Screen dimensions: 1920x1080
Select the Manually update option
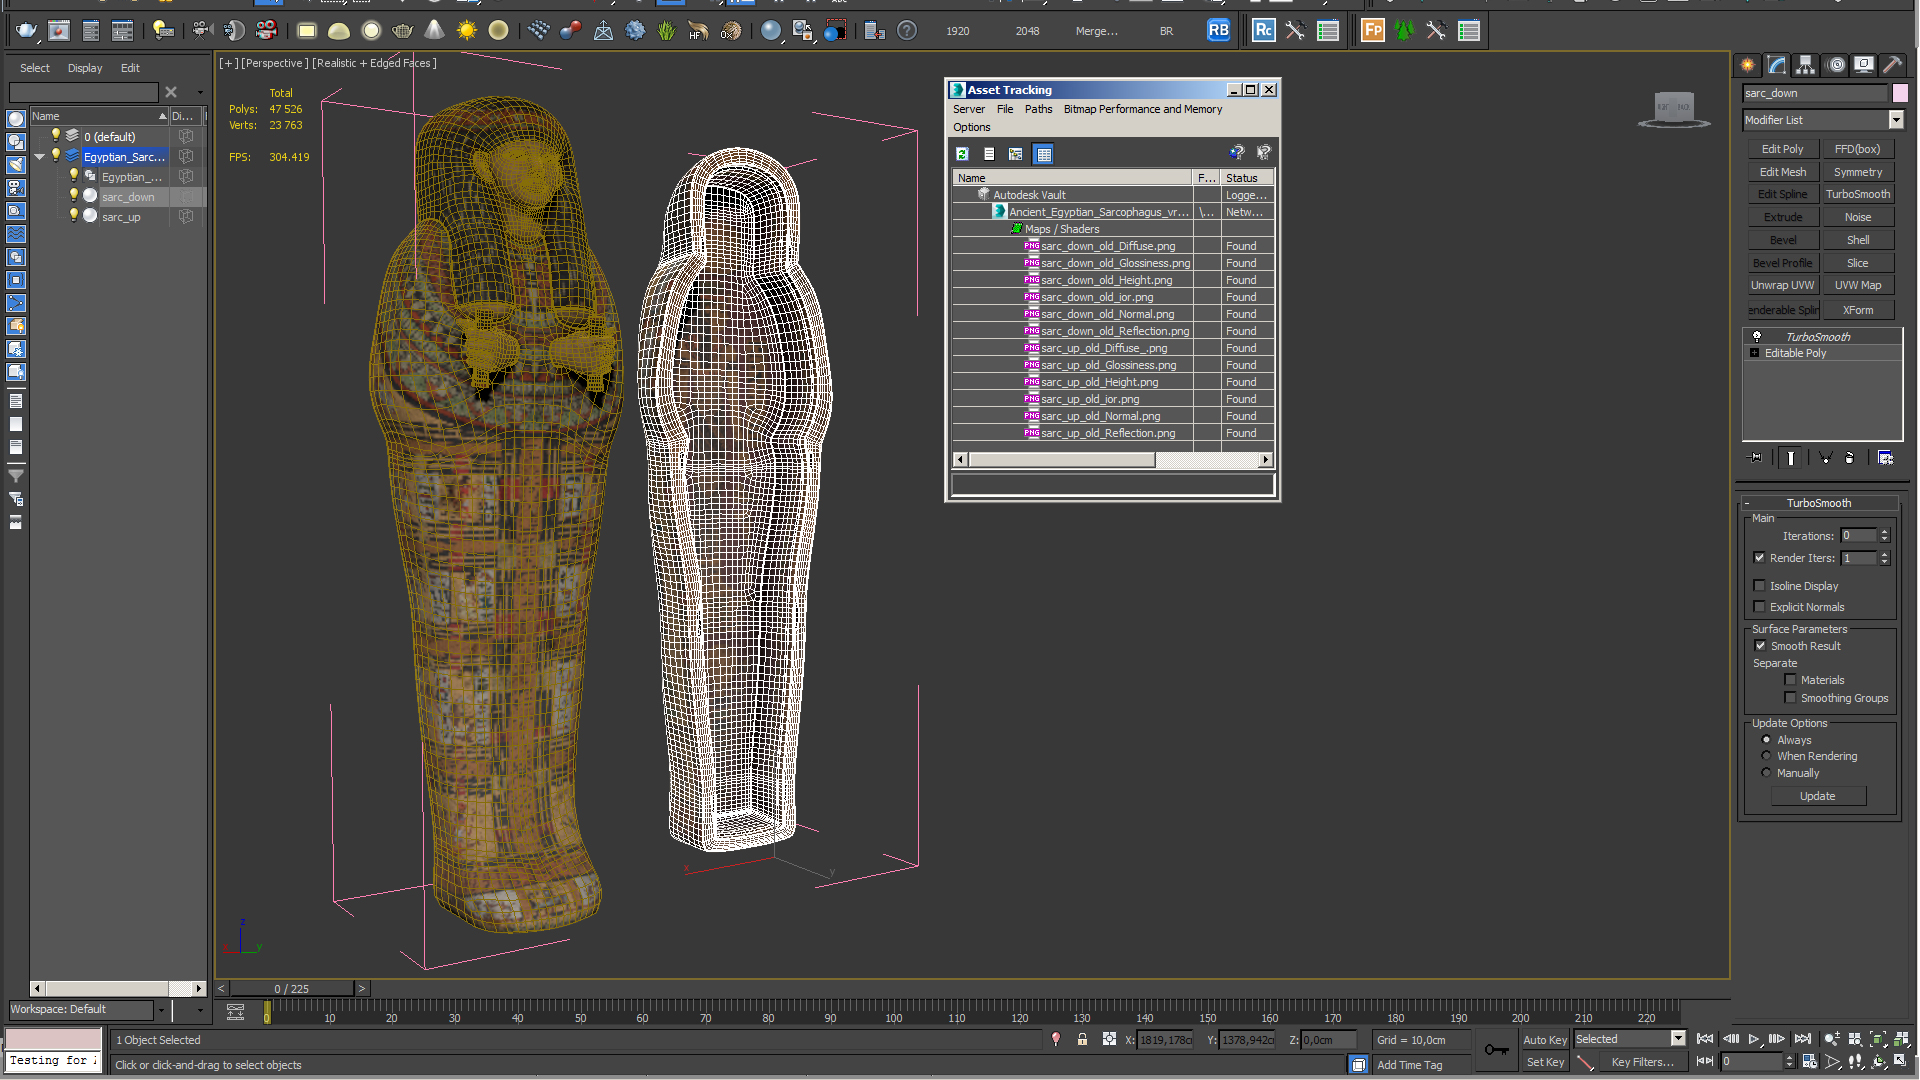click(x=1767, y=773)
